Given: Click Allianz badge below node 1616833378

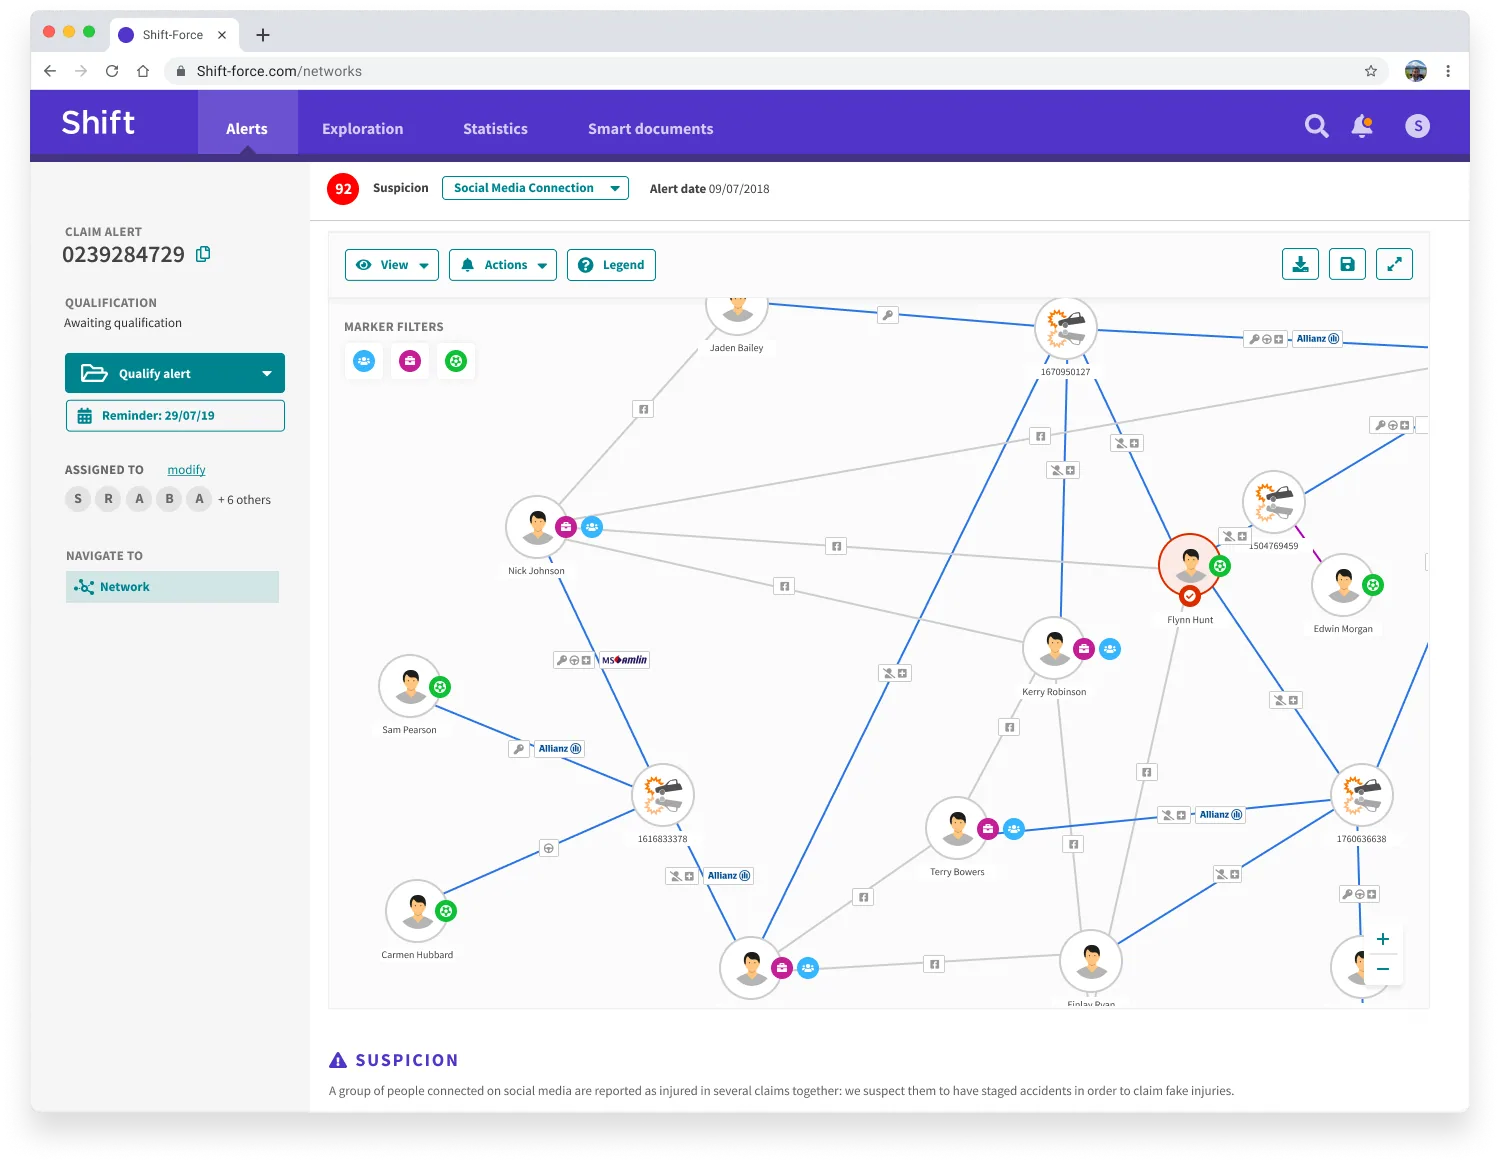Looking at the screenshot, I should 728,876.
